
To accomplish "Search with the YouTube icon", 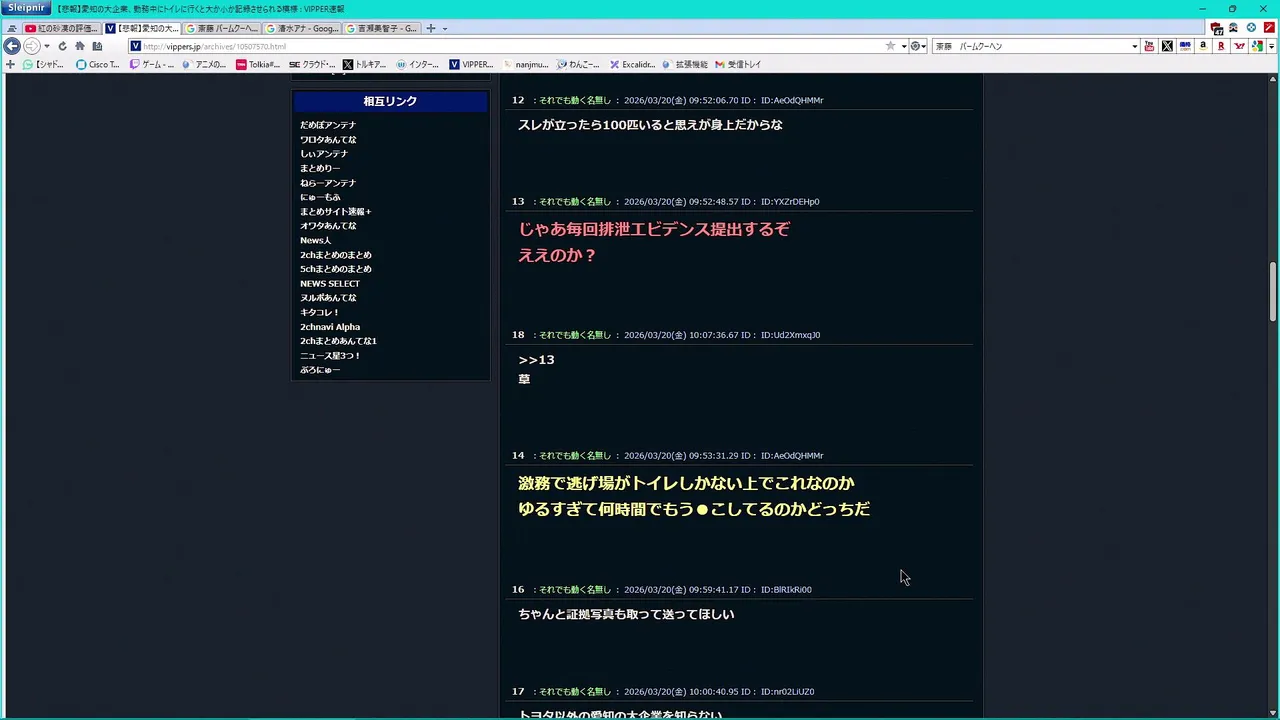I will [x=1149, y=46].
